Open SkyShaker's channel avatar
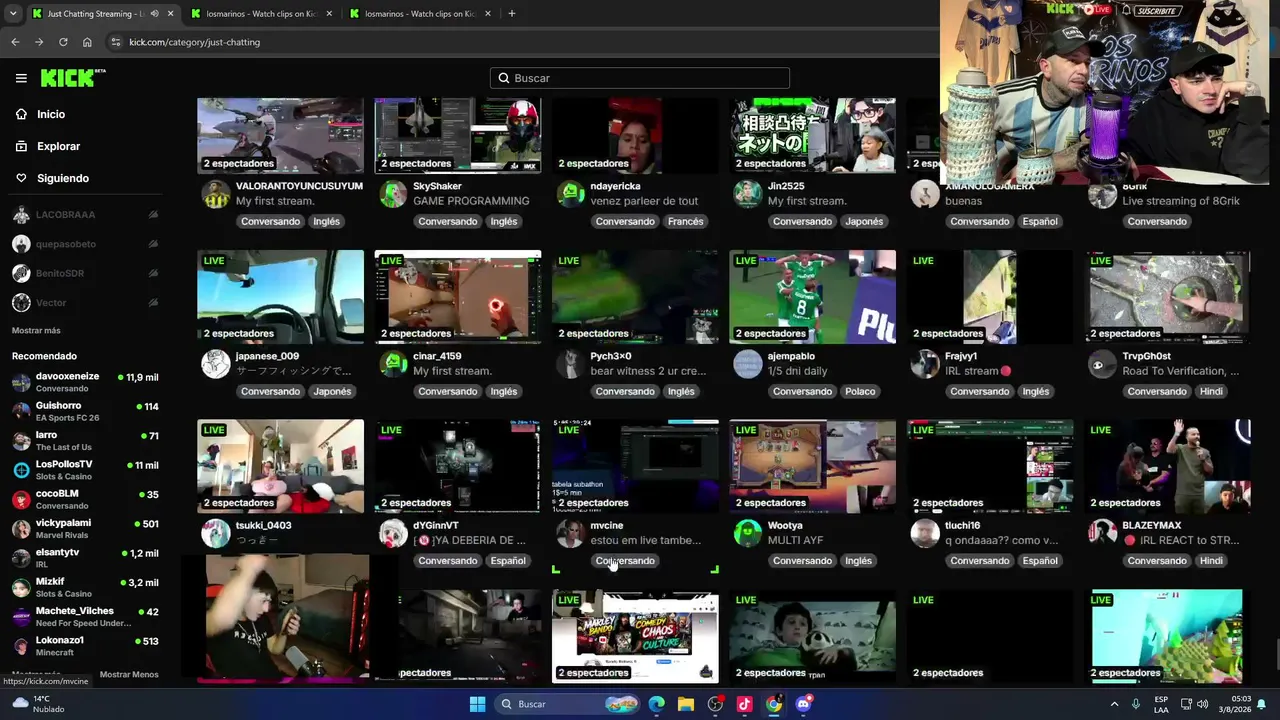 pos(393,194)
